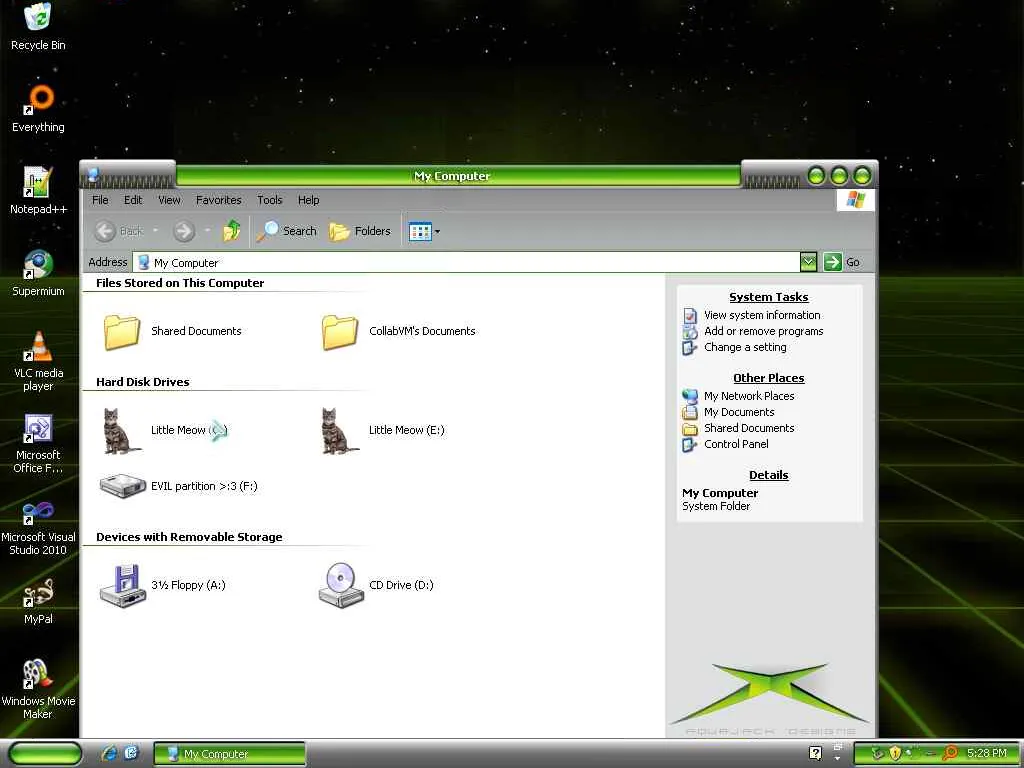Click the Search toolbar button
The width and height of the screenshot is (1024, 768).
tap(286, 231)
